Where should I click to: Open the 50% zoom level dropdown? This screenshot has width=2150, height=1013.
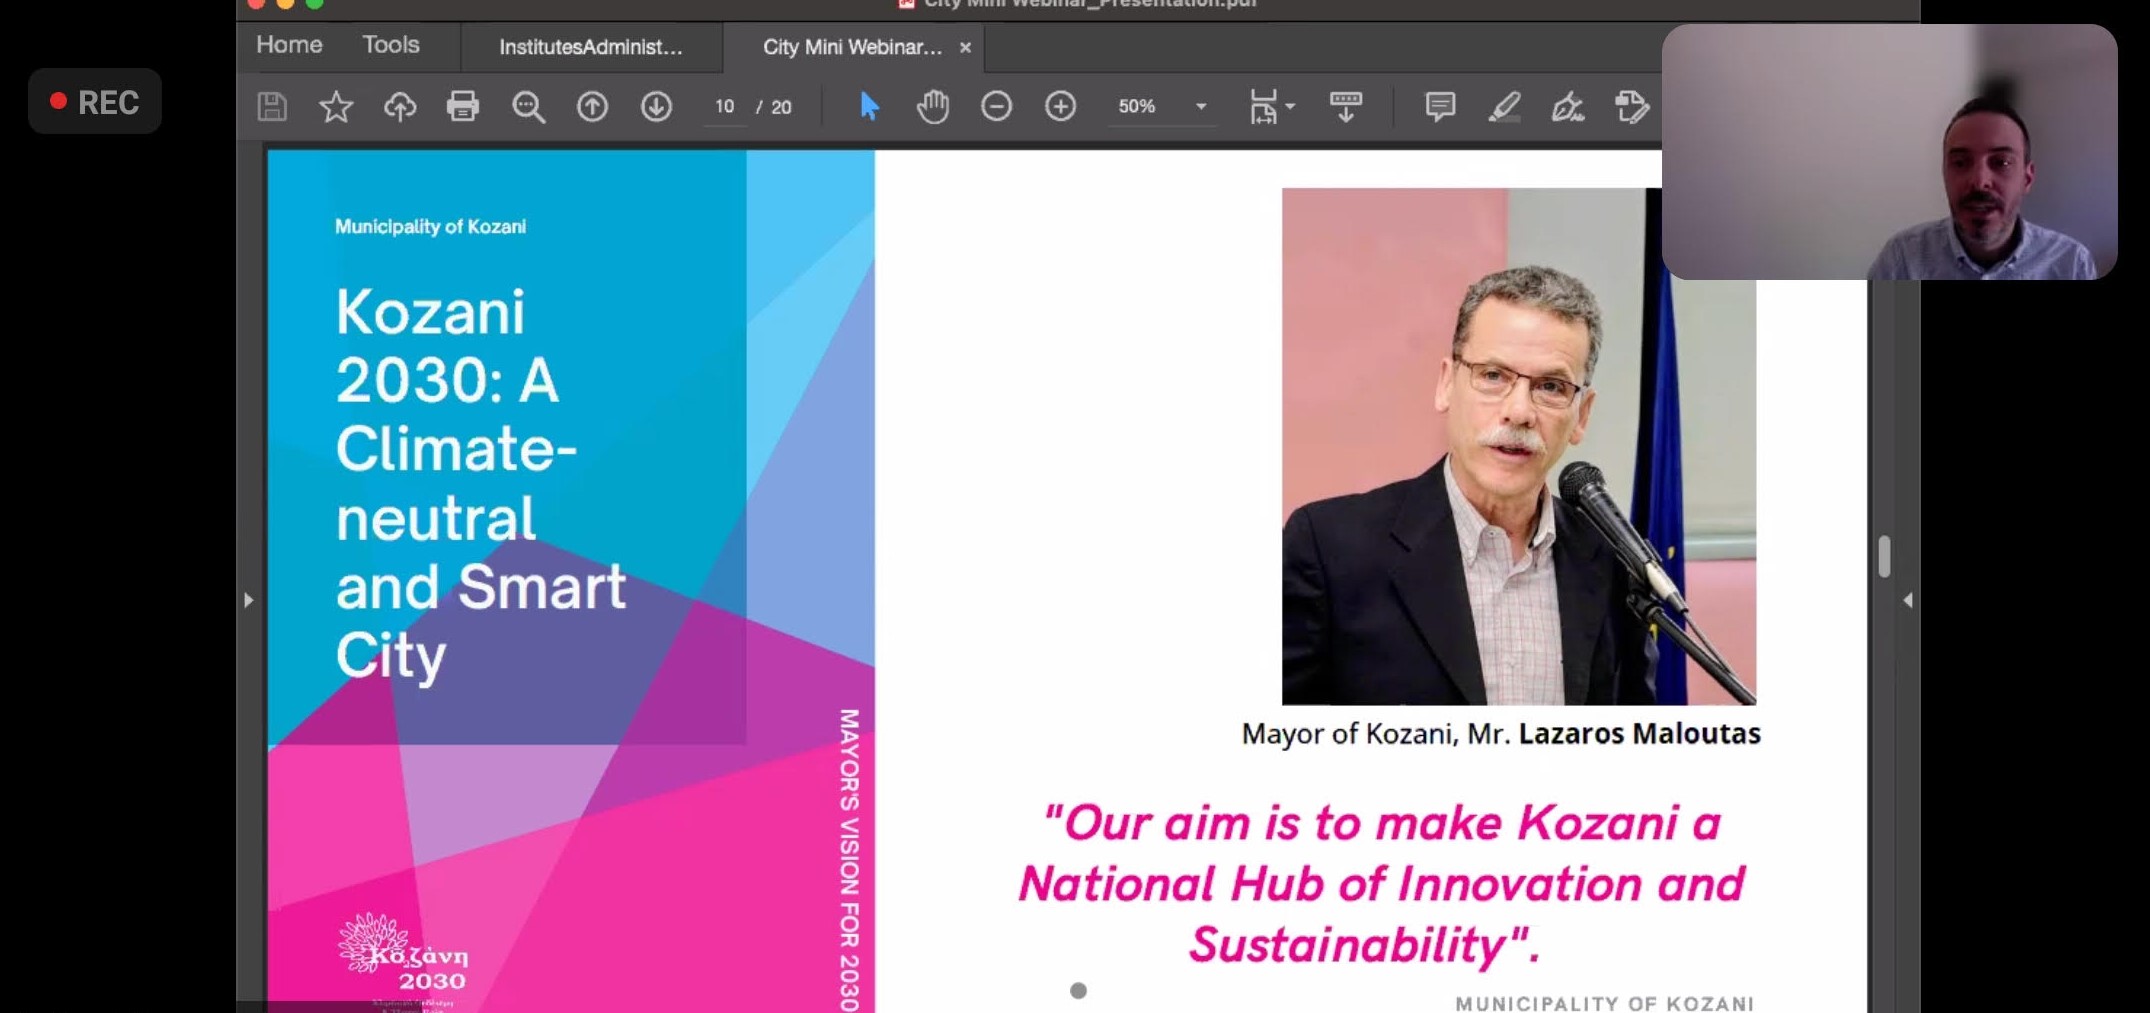[1201, 106]
